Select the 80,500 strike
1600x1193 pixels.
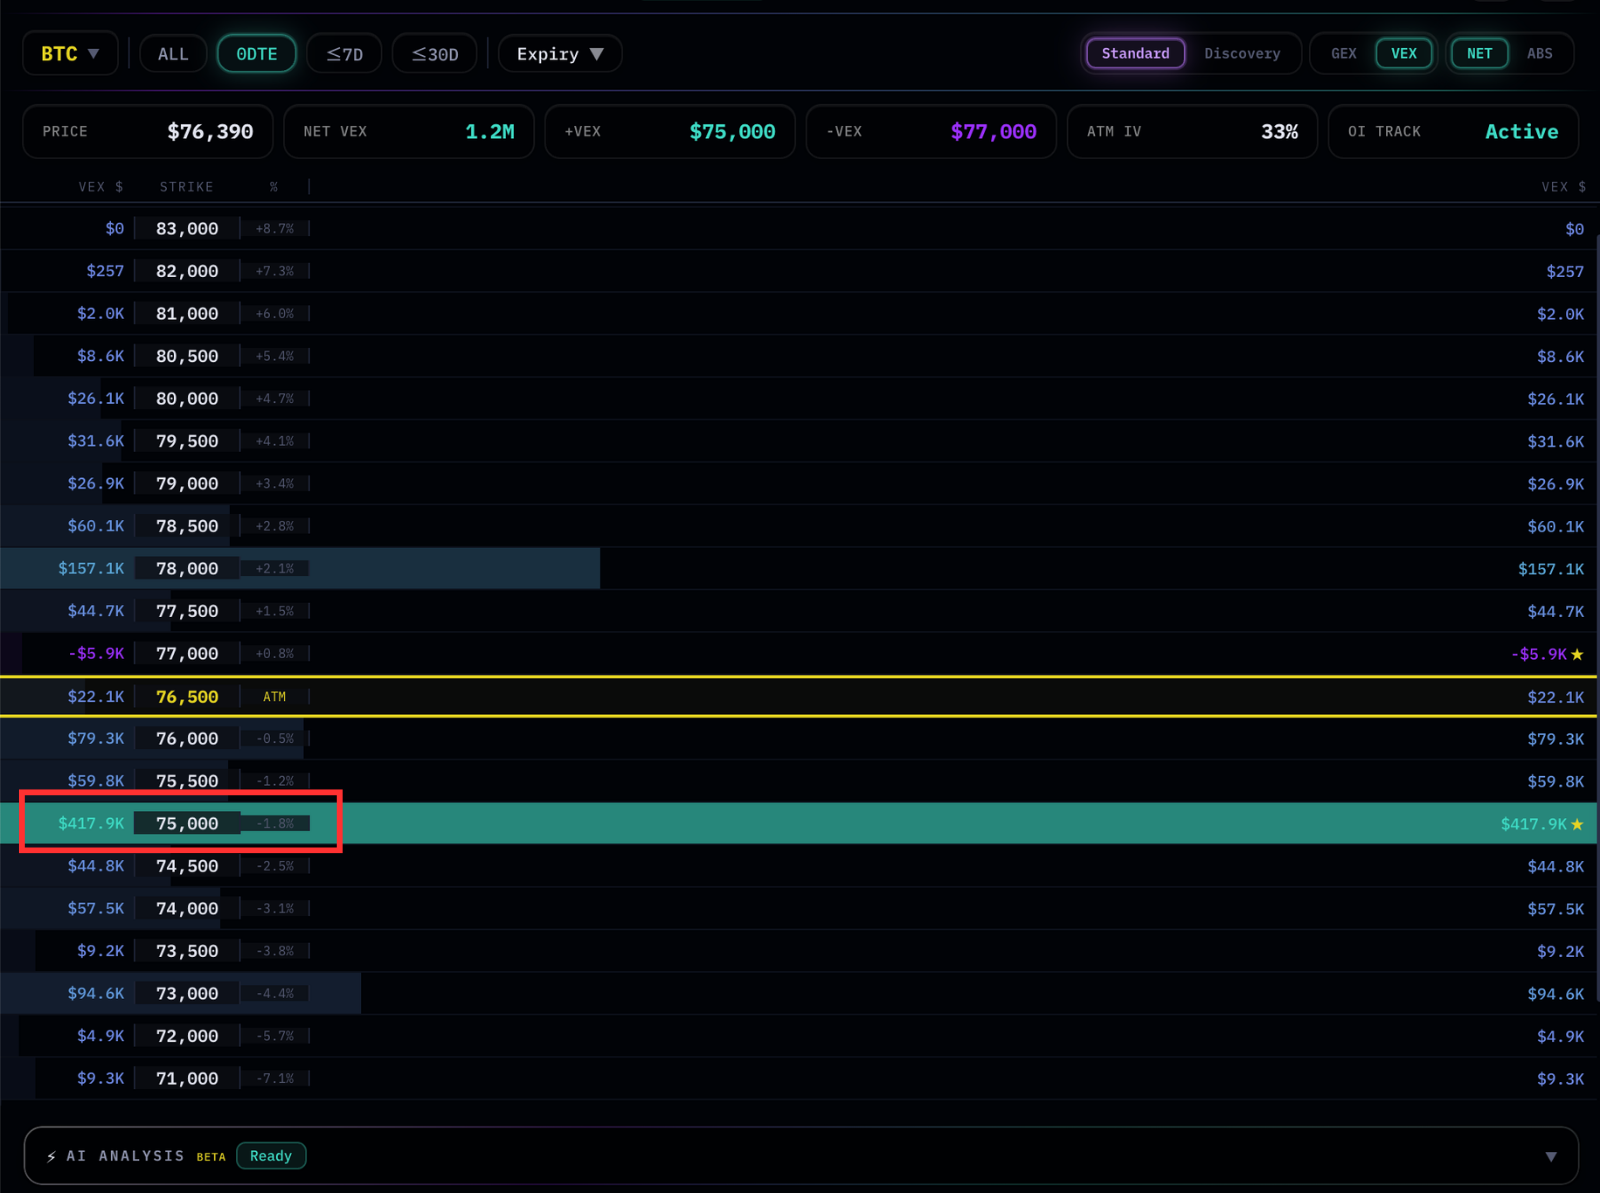(187, 356)
